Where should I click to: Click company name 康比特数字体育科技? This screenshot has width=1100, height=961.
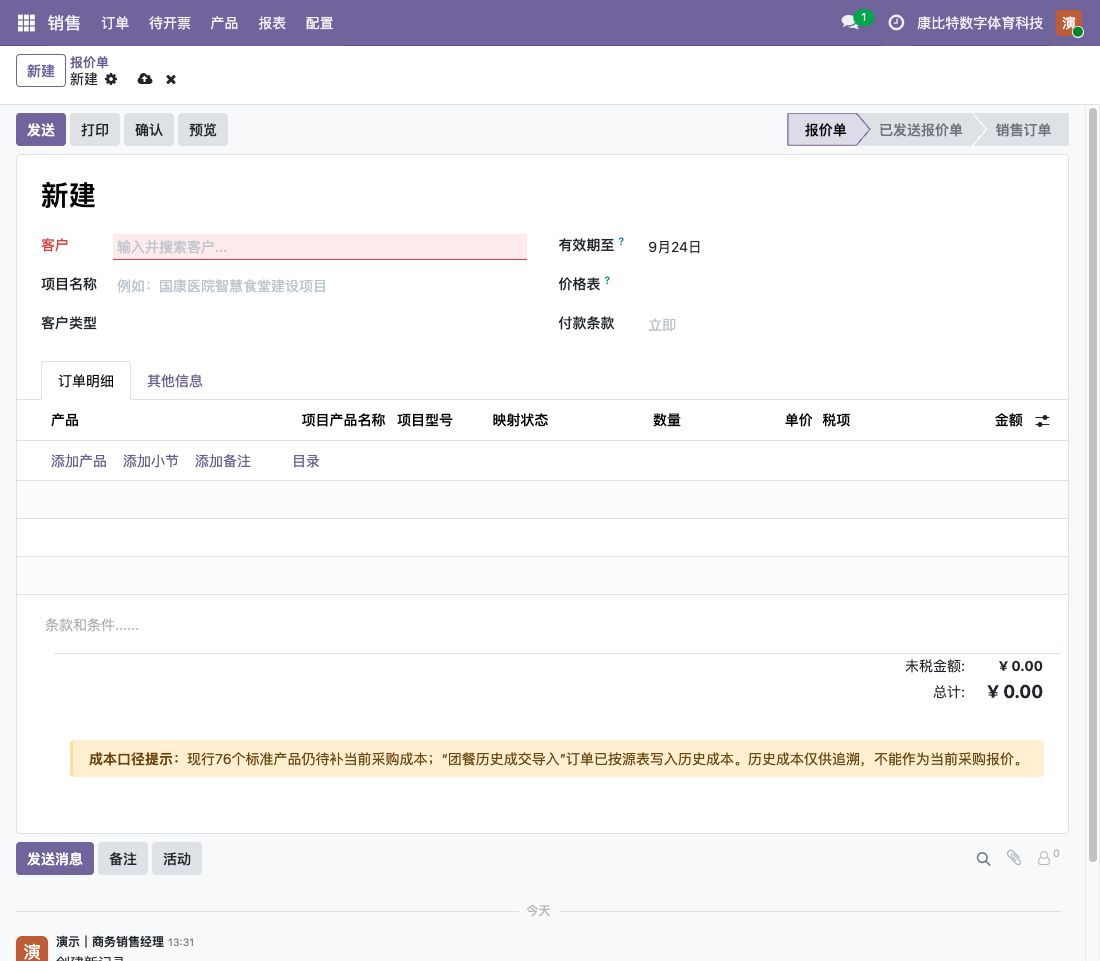pyautogui.click(x=979, y=23)
